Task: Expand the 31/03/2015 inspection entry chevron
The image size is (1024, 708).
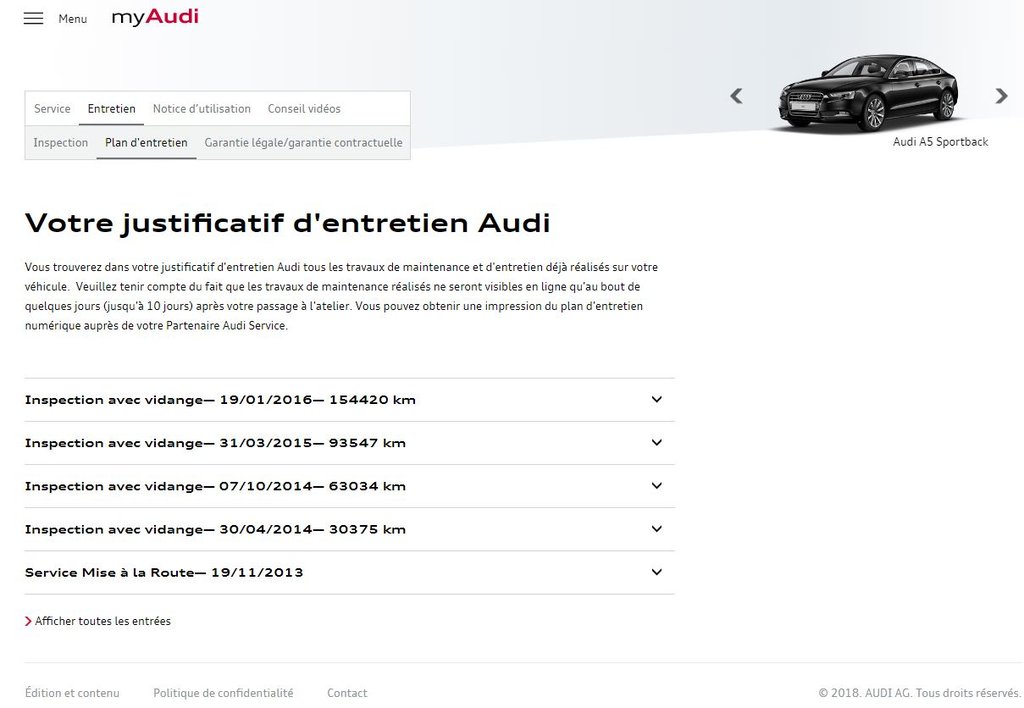Action: point(656,443)
